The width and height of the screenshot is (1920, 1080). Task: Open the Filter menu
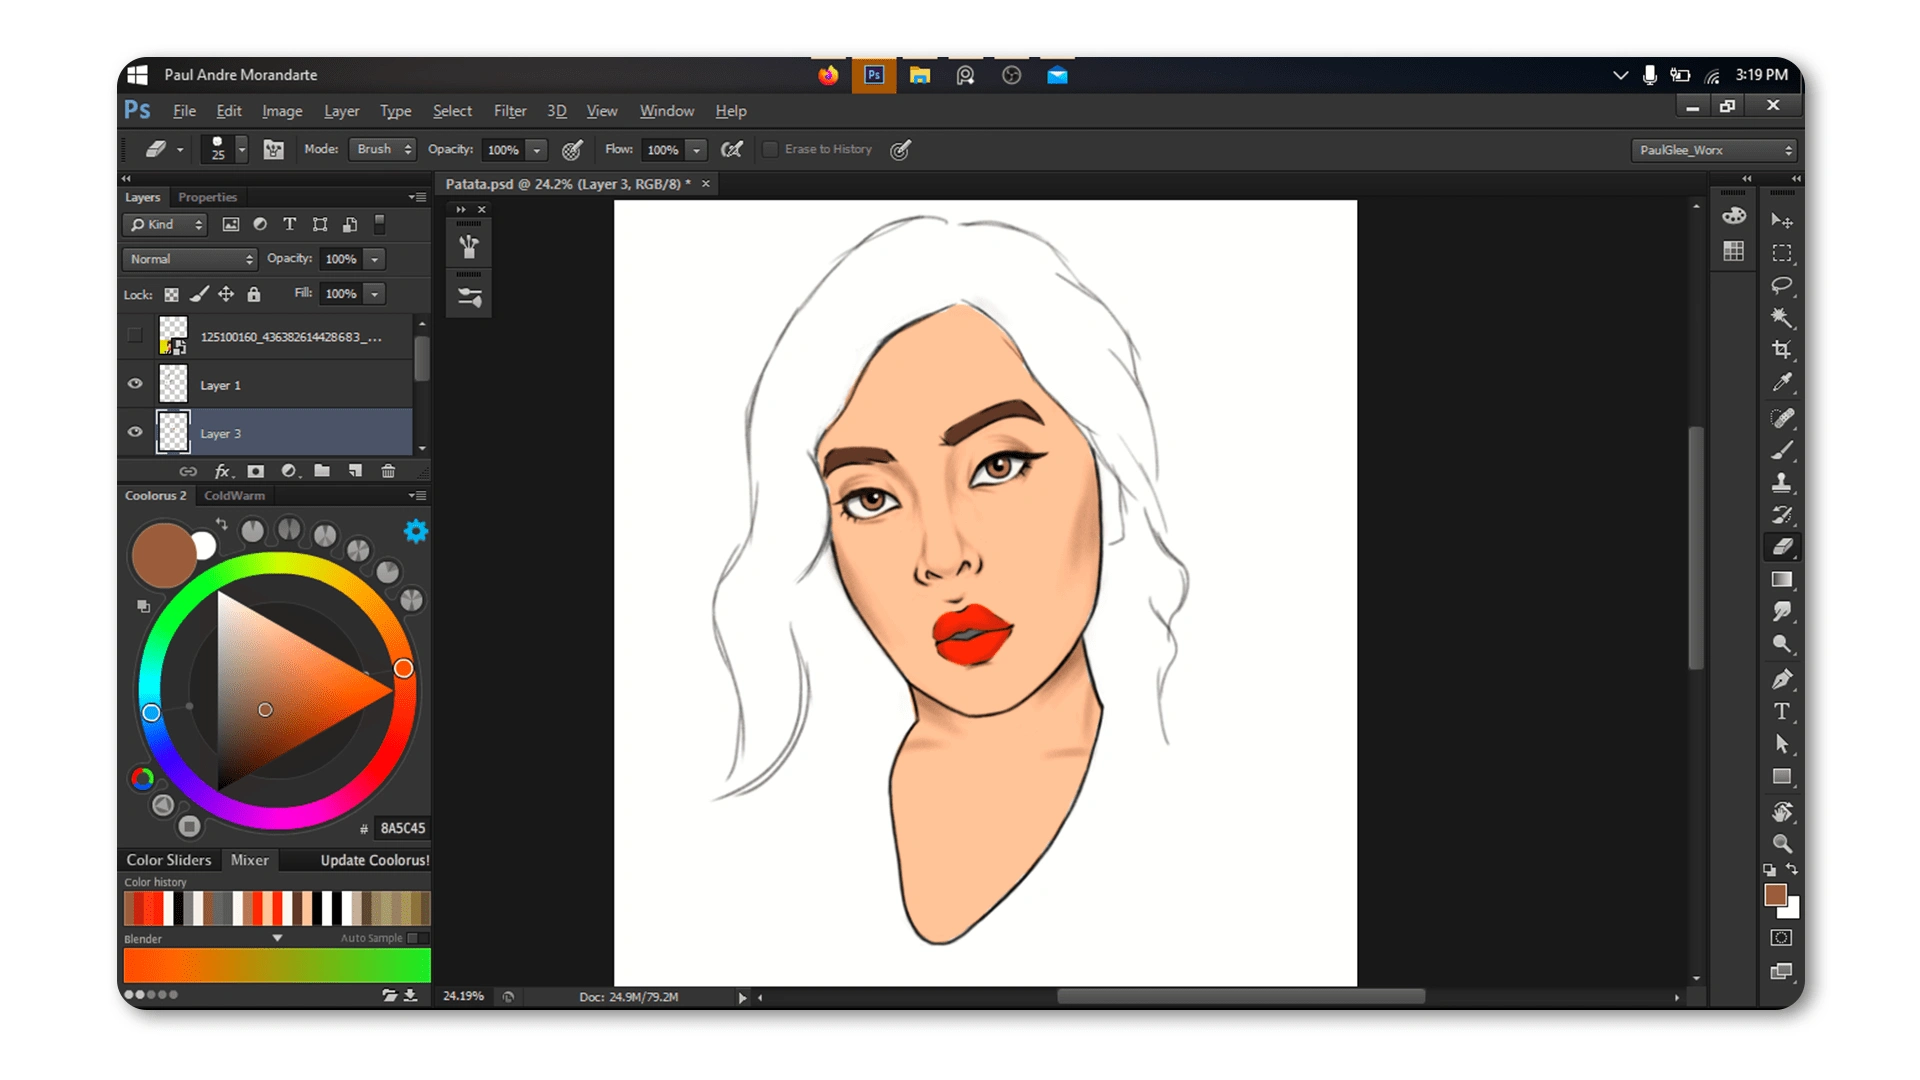pyautogui.click(x=510, y=111)
